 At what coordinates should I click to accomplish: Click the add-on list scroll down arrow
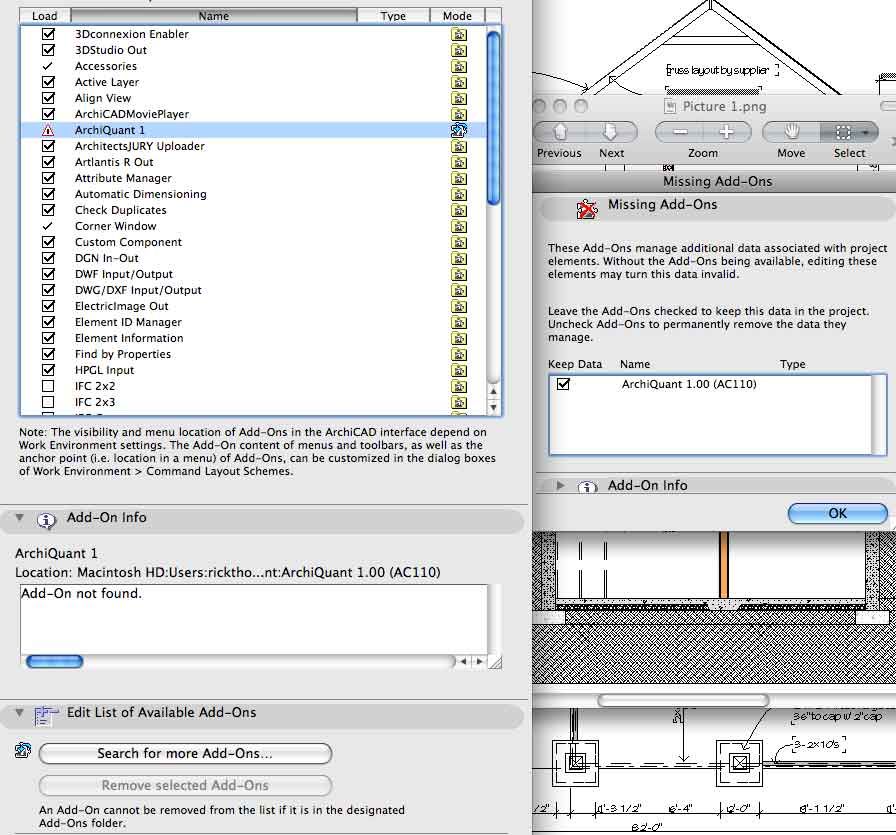point(493,407)
